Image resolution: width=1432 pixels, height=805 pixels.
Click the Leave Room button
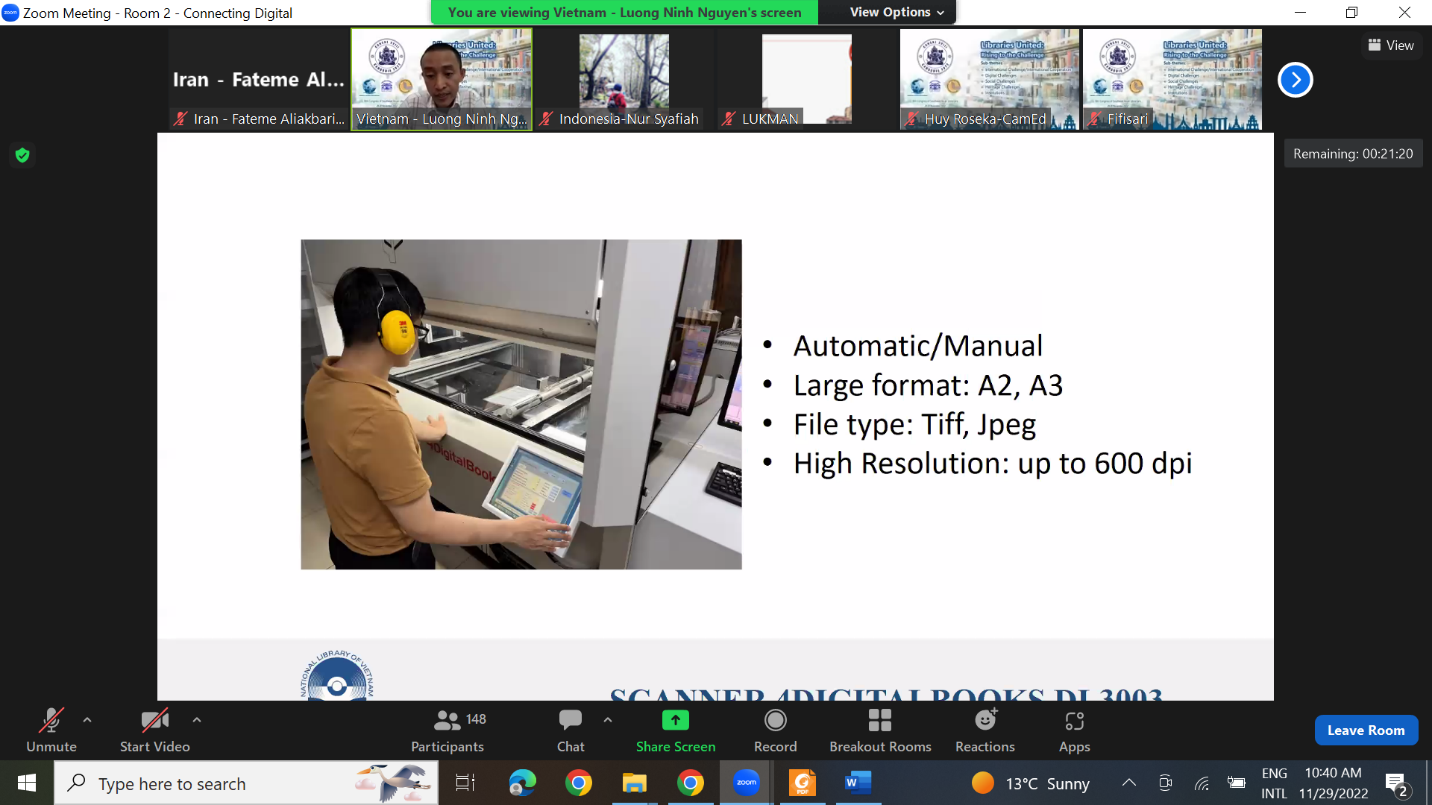1366,730
